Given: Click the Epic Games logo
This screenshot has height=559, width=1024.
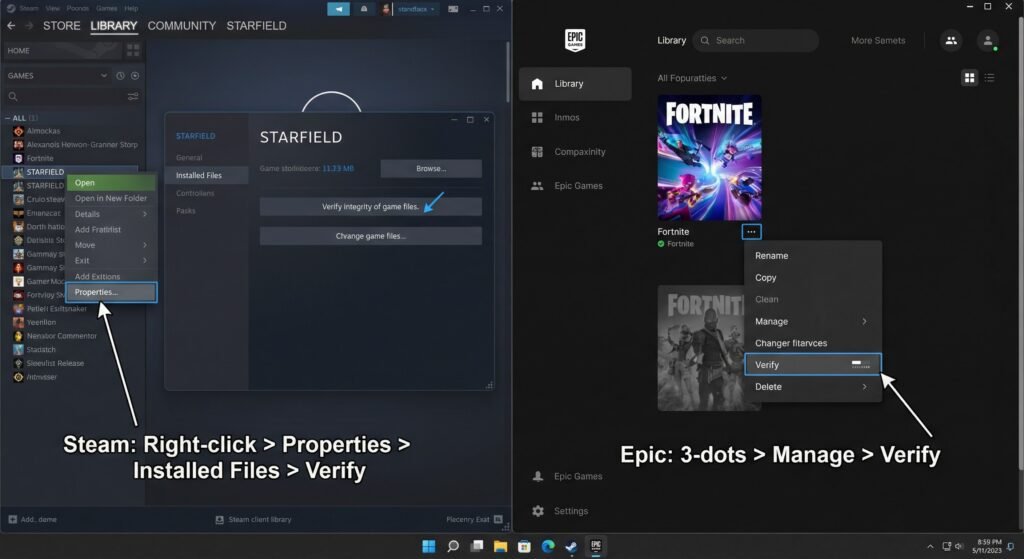Looking at the screenshot, I should point(574,40).
